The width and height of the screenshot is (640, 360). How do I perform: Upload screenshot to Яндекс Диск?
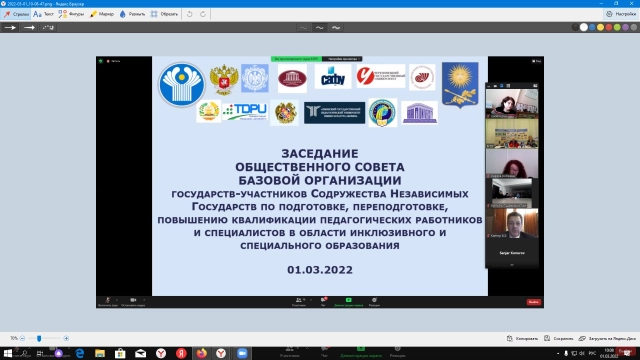(x=607, y=338)
